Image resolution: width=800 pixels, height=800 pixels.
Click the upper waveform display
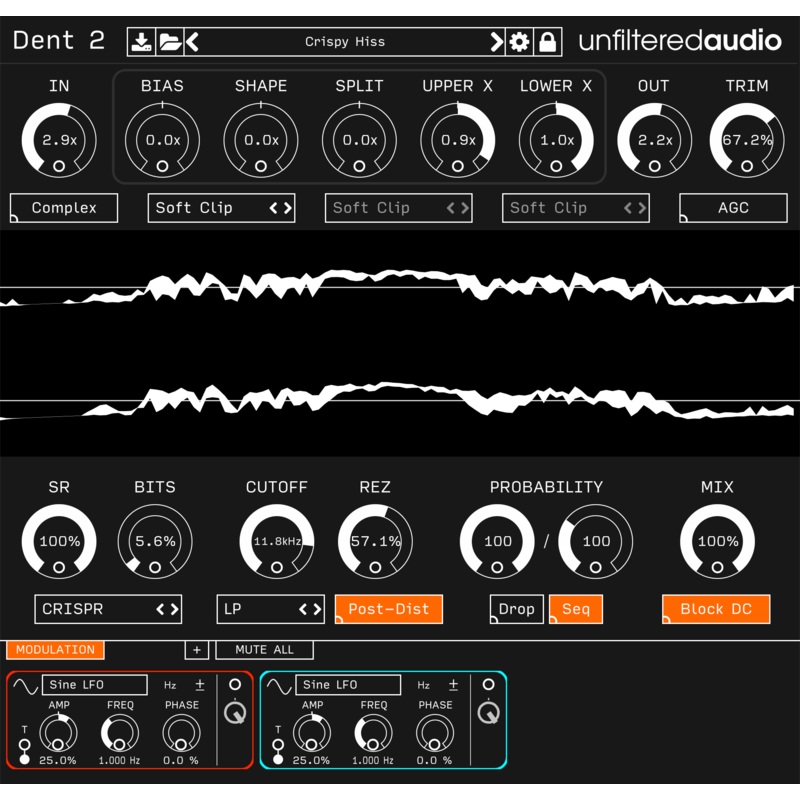click(x=398, y=288)
